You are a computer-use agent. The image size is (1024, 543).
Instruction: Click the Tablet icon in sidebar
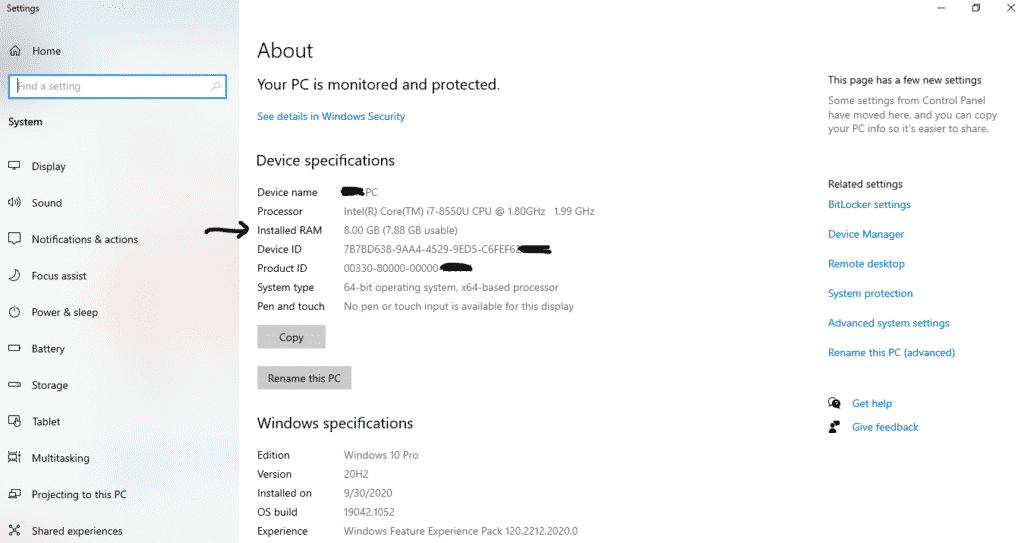[x=14, y=421]
